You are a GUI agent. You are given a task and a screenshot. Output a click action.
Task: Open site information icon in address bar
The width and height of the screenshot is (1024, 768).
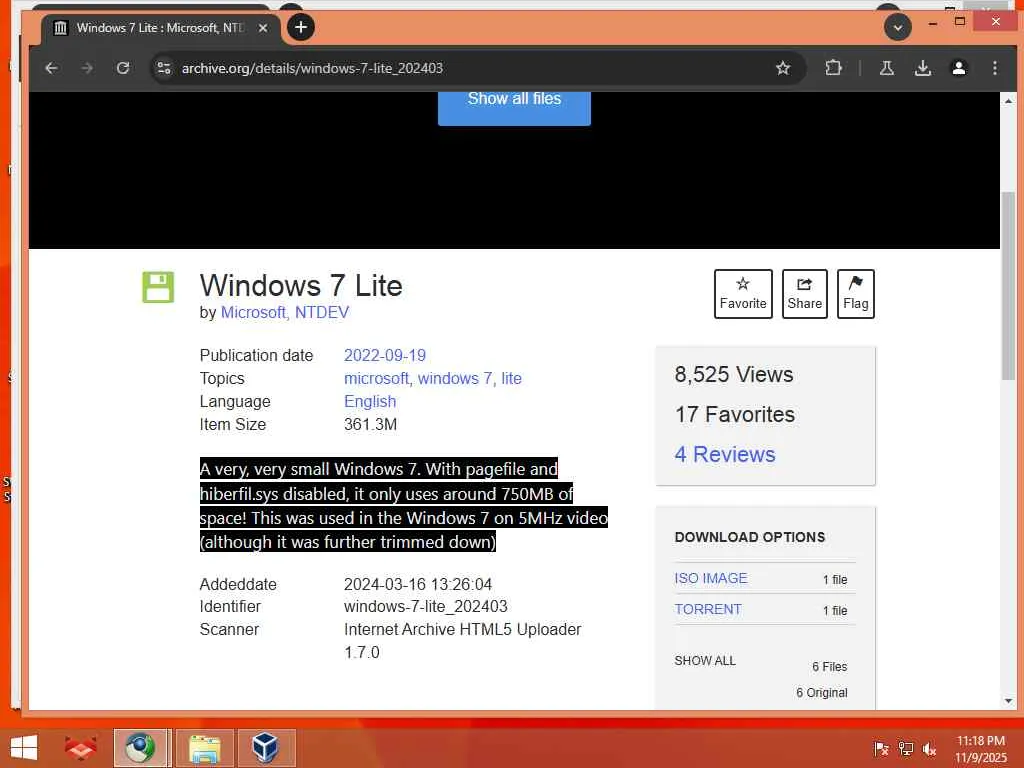coord(164,68)
